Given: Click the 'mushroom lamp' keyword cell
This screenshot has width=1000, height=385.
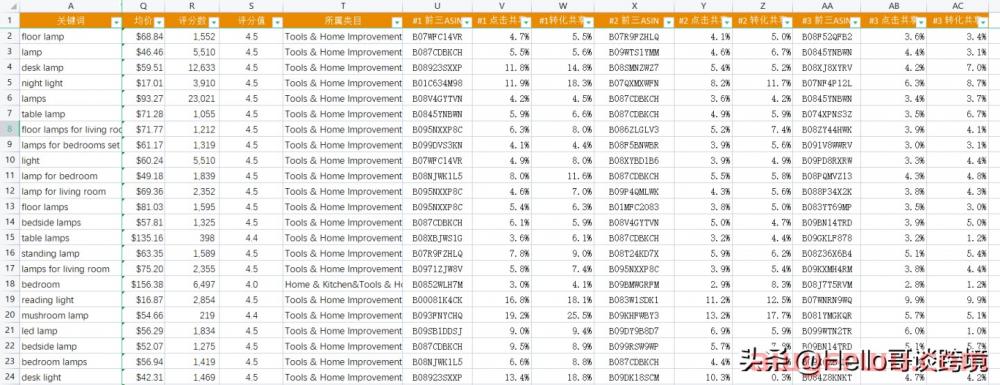Looking at the screenshot, I should click(x=70, y=315).
